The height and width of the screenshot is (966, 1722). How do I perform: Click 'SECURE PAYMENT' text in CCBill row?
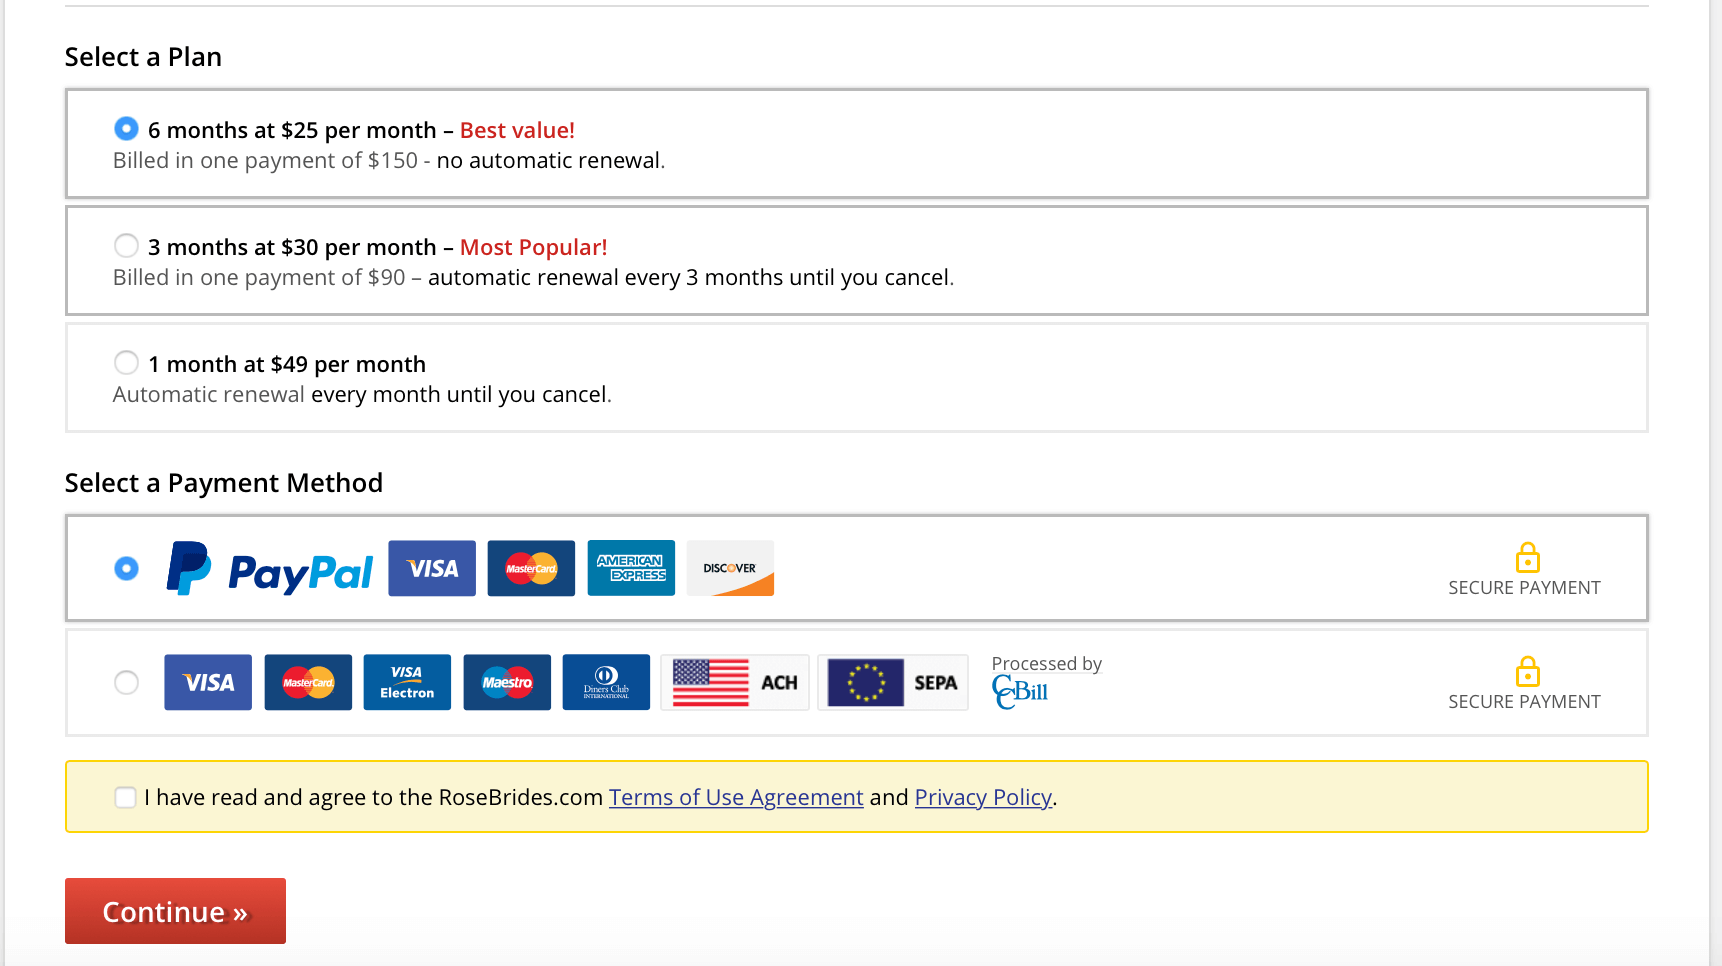[x=1524, y=702]
